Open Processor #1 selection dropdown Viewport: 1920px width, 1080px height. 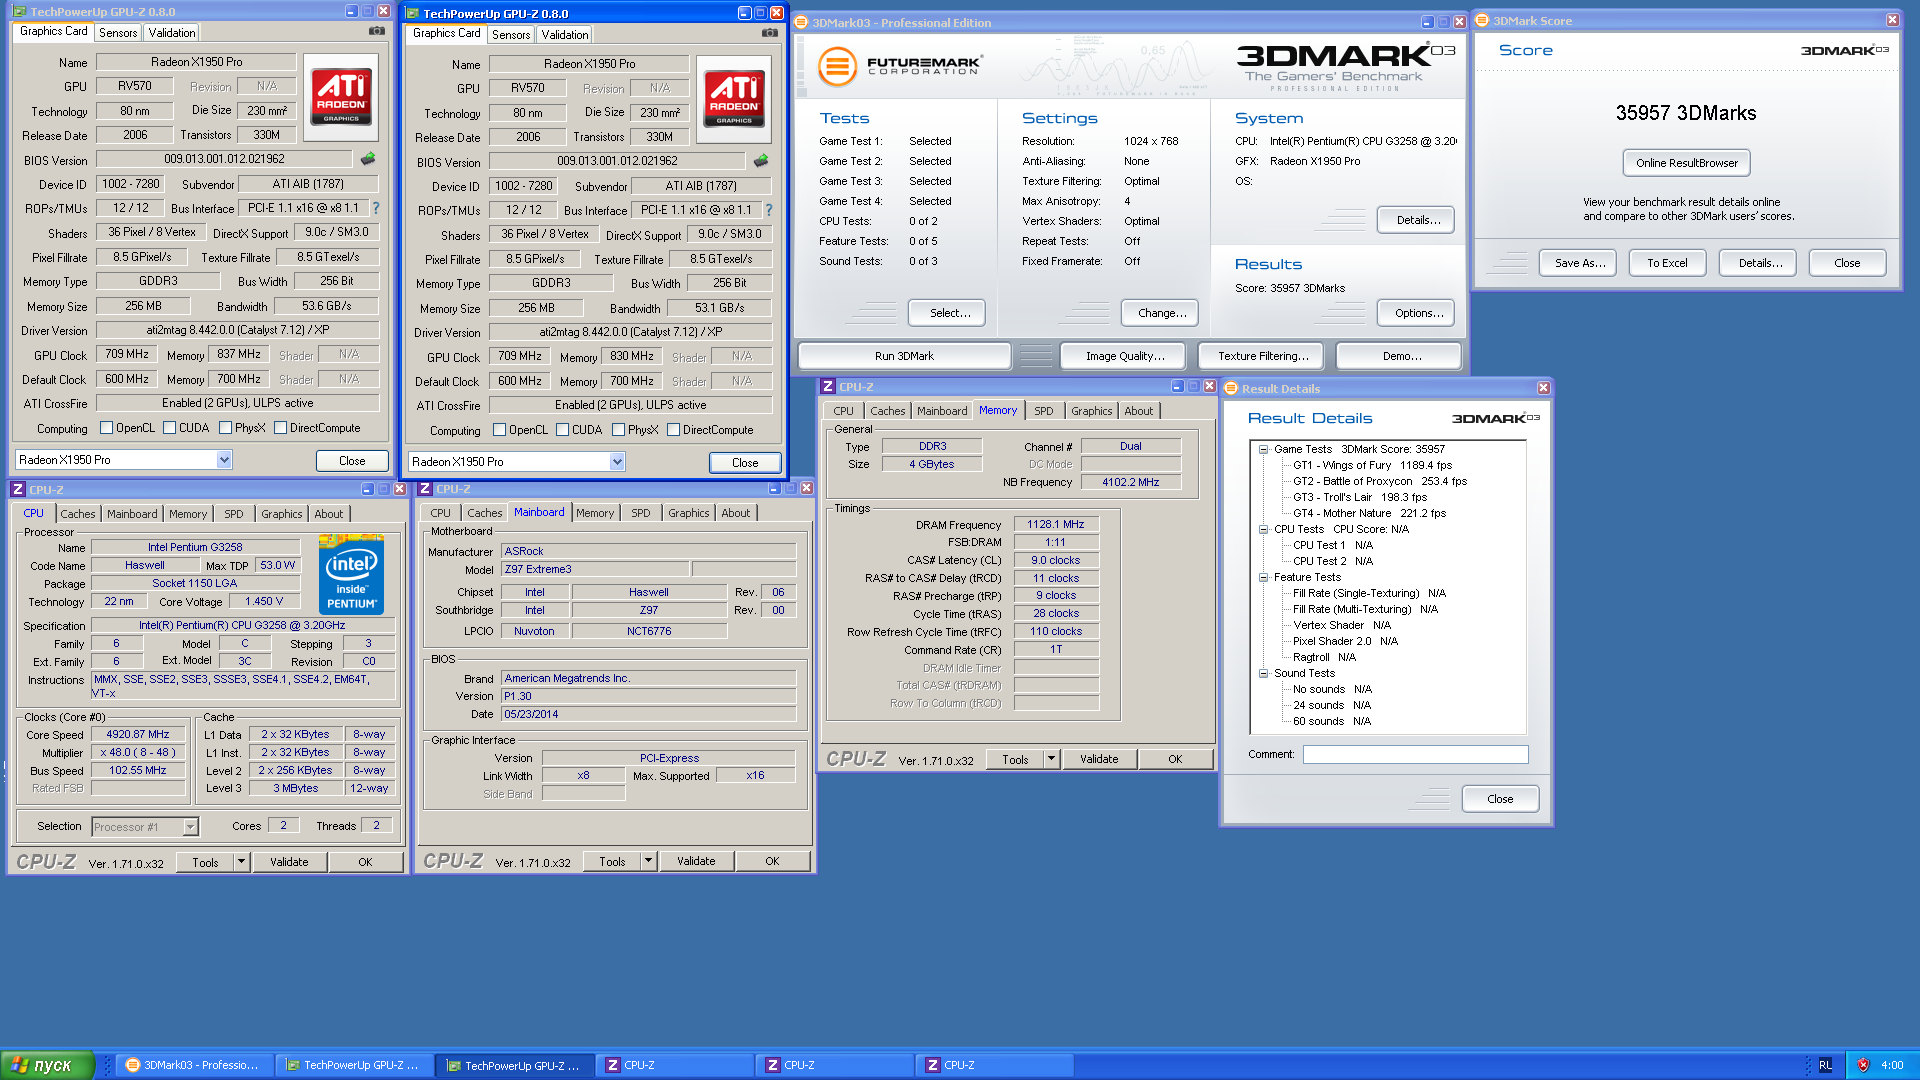pyautogui.click(x=190, y=827)
